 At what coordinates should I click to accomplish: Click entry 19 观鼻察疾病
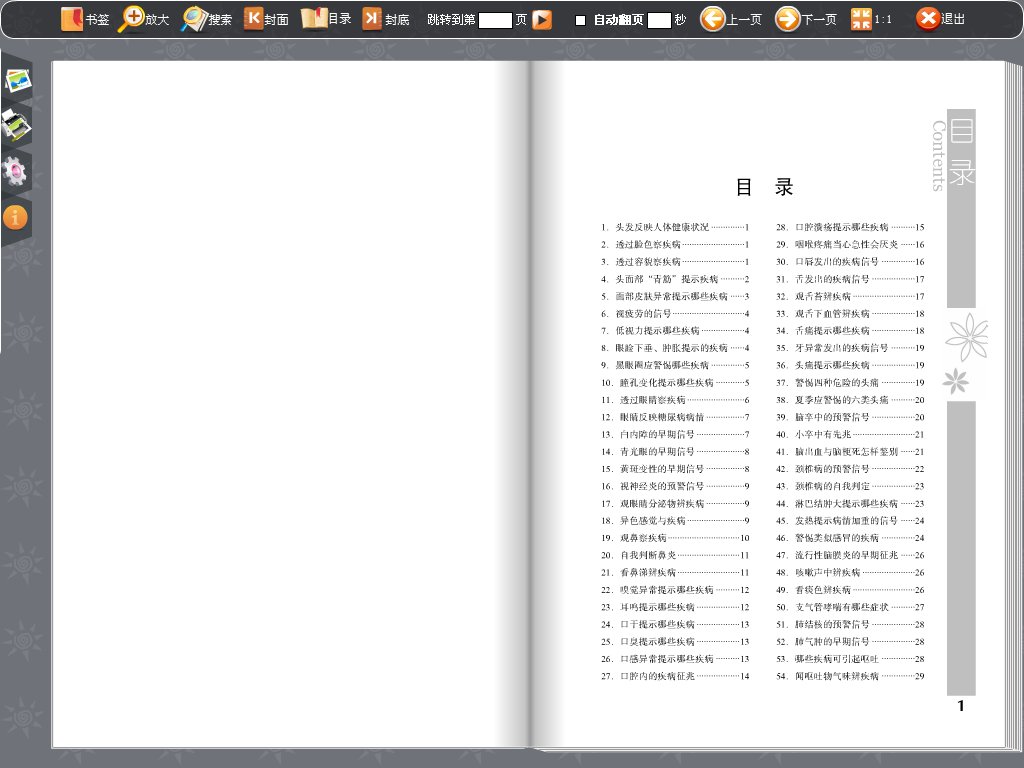[x=675, y=538]
